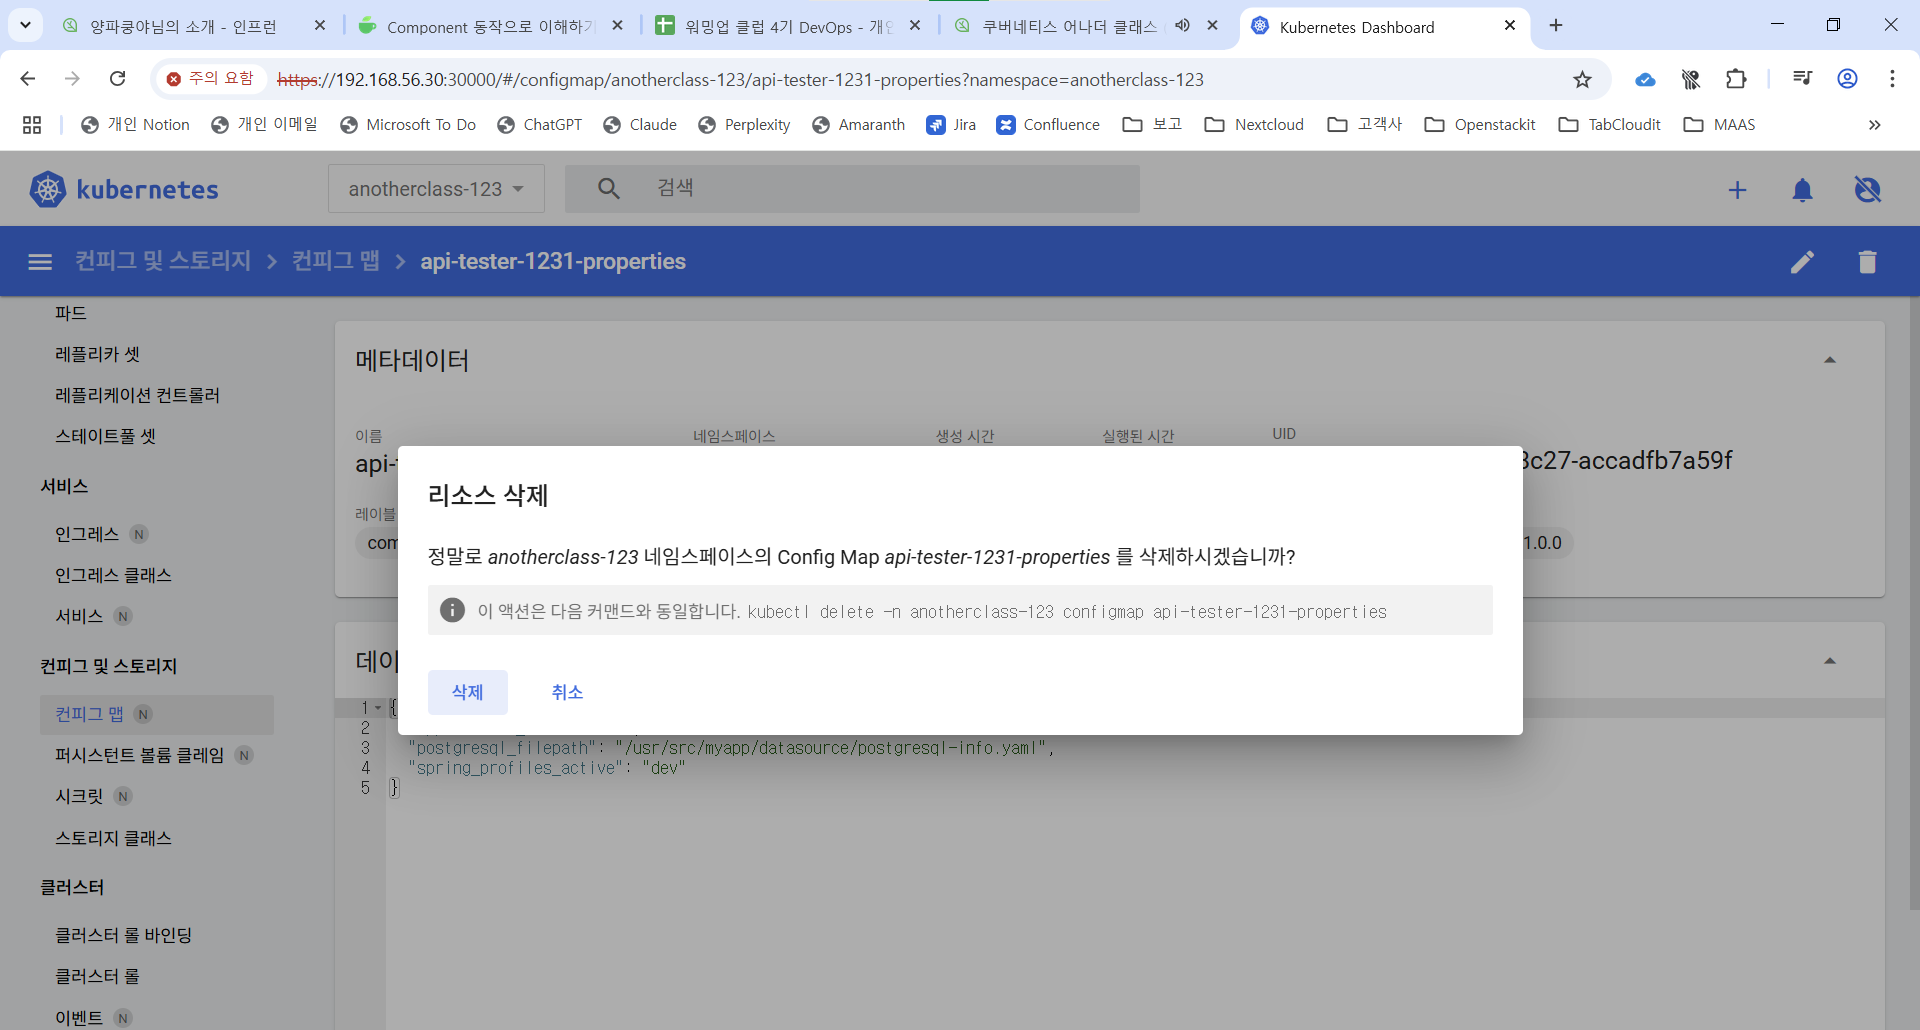Open the browser extensions puzzle icon
The width and height of the screenshot is (1920, 1030).
(x=1736, y=79)
